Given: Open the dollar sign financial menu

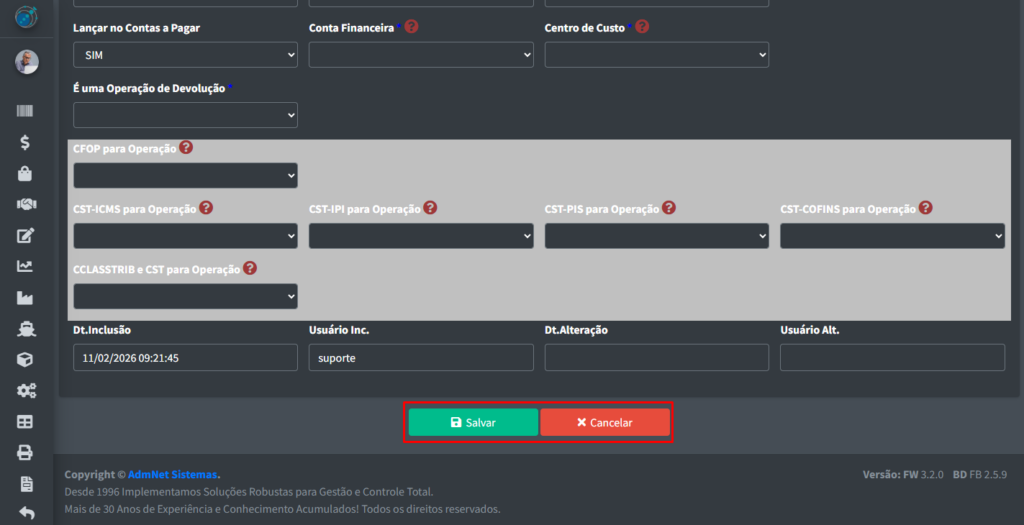Looking at the screenshot, I should 25,142.
